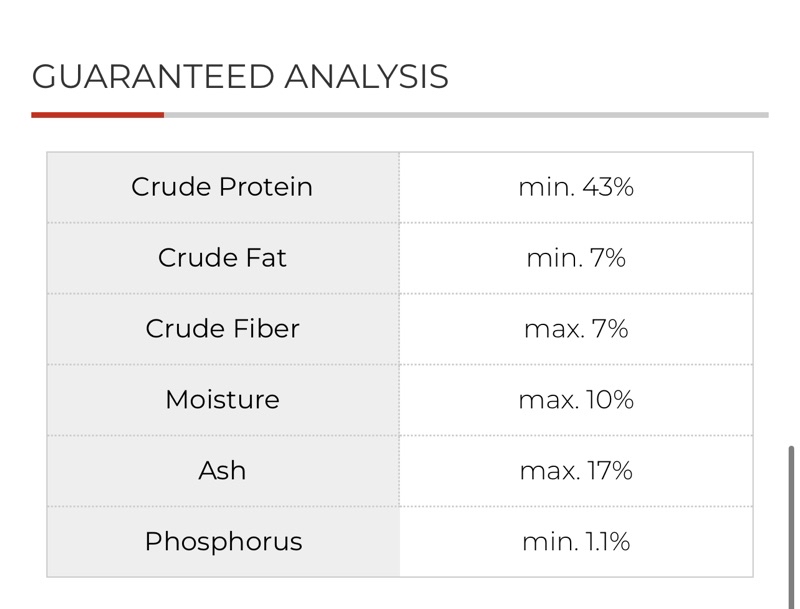The image size is (800, 609).
Task: Click the max. 7% fiber value
Action: point(576,329)
